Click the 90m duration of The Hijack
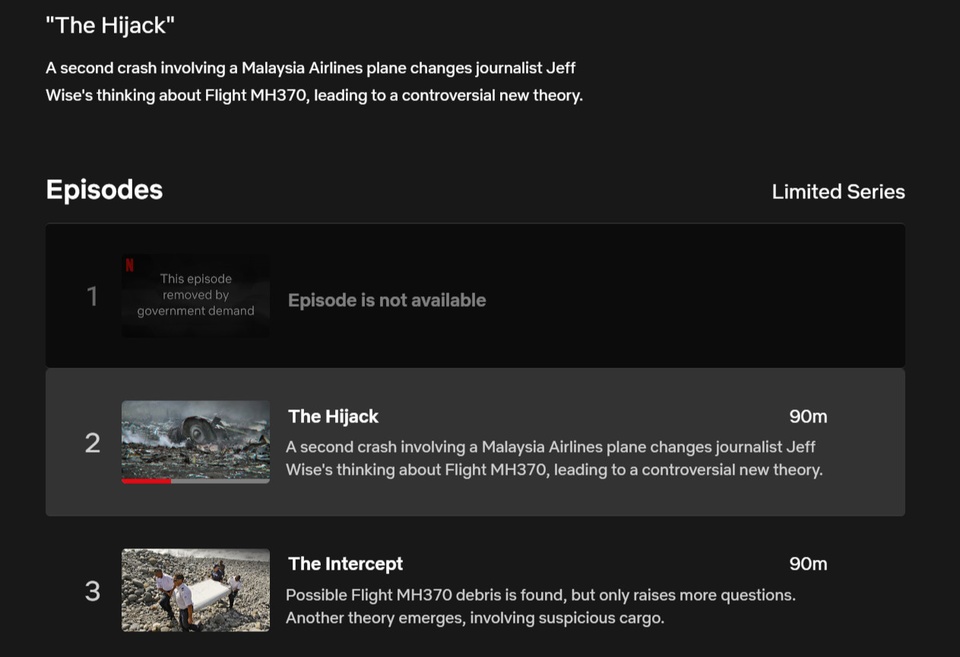 pos(807,416)
